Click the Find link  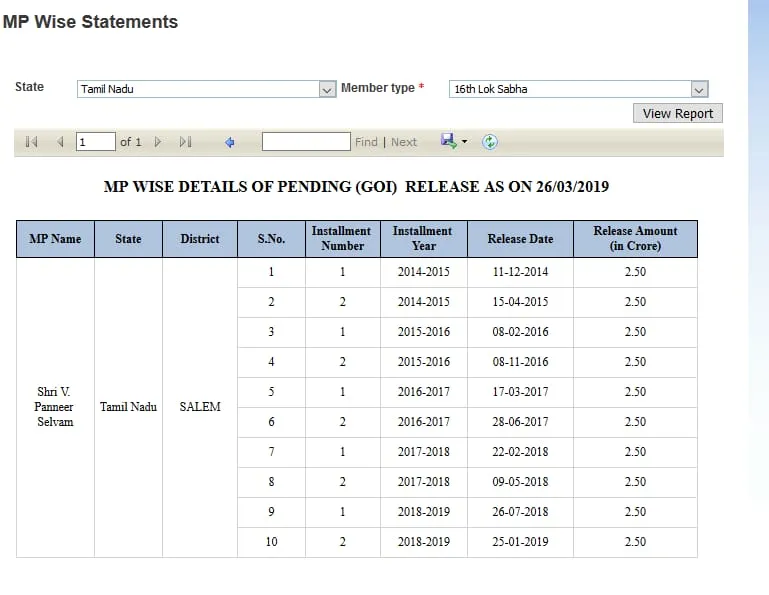click(366, 142)
